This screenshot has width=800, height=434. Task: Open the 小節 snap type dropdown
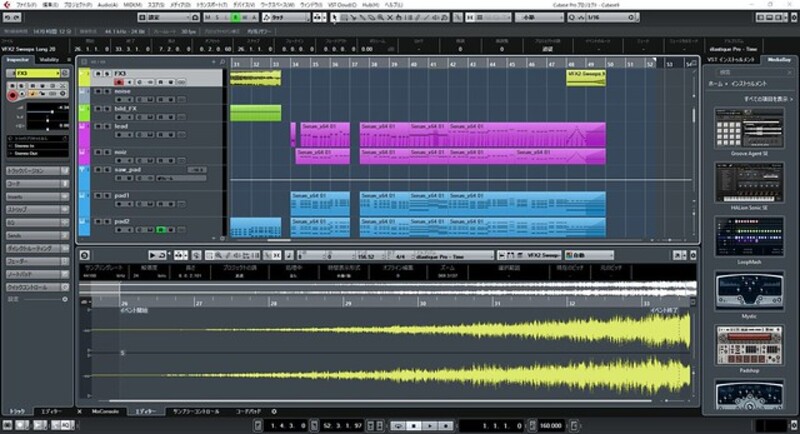[x=539, y=17]
